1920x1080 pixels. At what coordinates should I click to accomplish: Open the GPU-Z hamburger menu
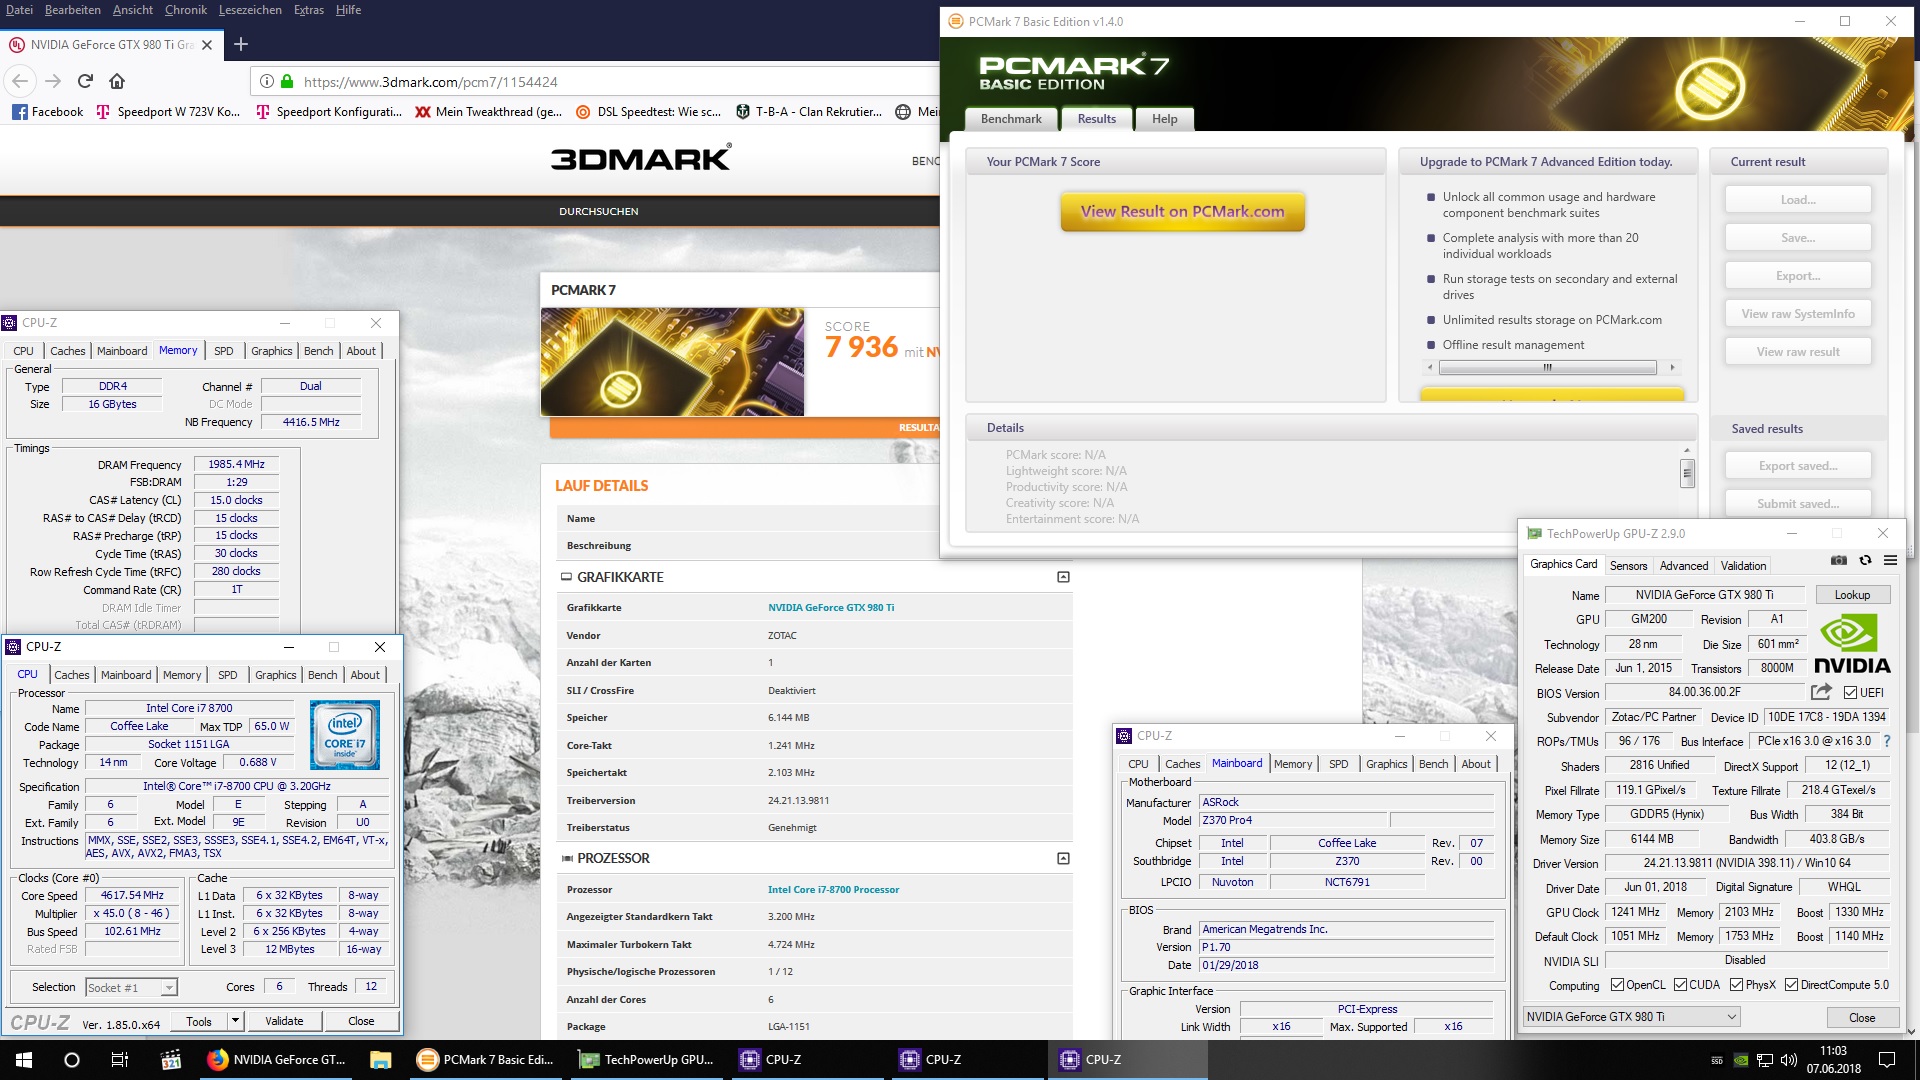(1890, 561)
